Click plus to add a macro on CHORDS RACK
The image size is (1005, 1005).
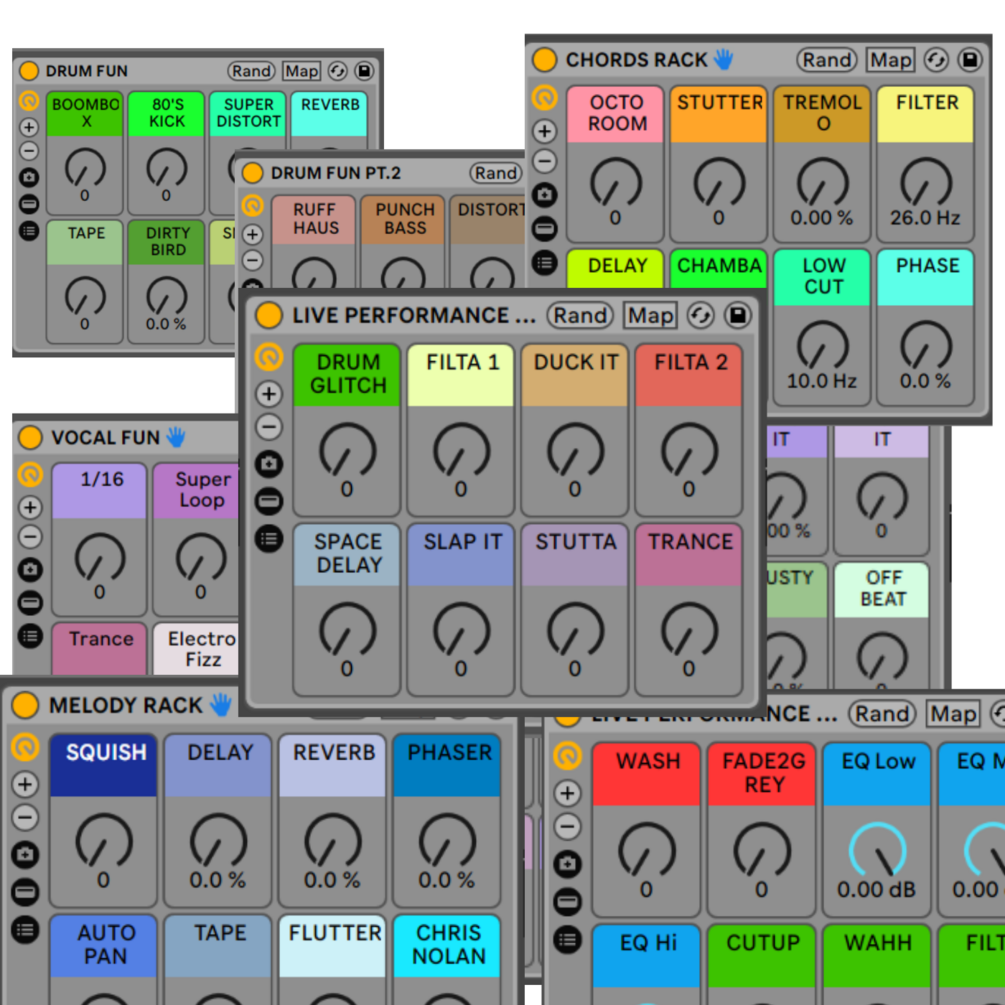click(543, 131)
